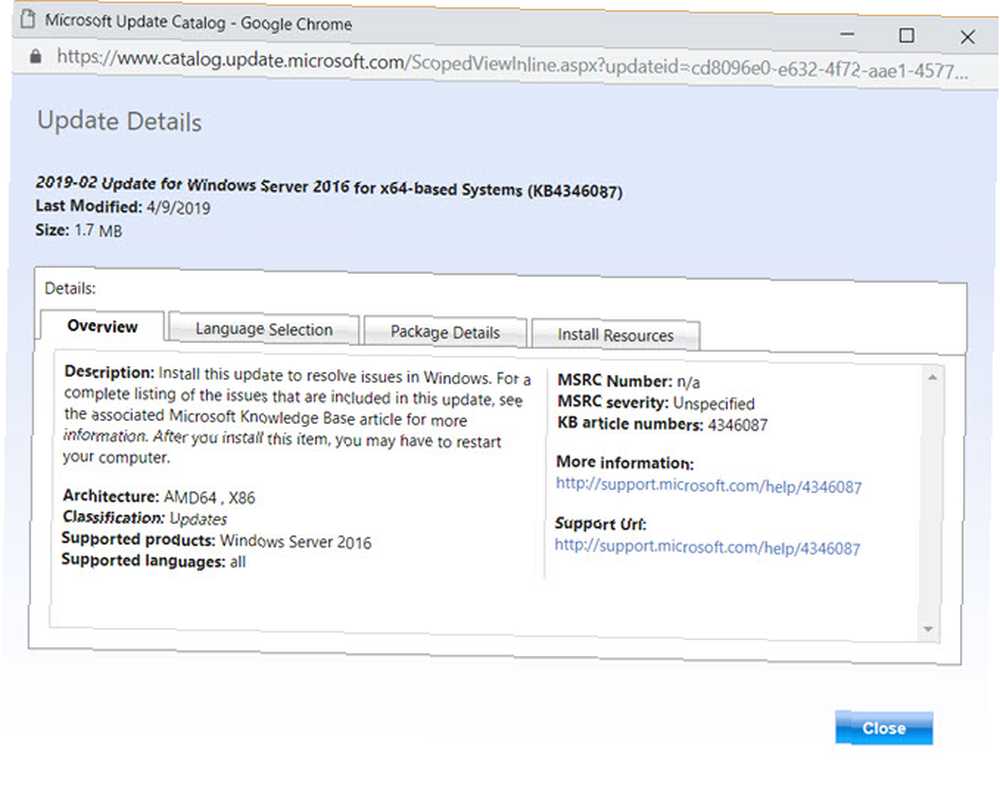This screenshot has height=793, width=1000.
Task: Click the details scrollbar down arrow
Action: (928, 629)
